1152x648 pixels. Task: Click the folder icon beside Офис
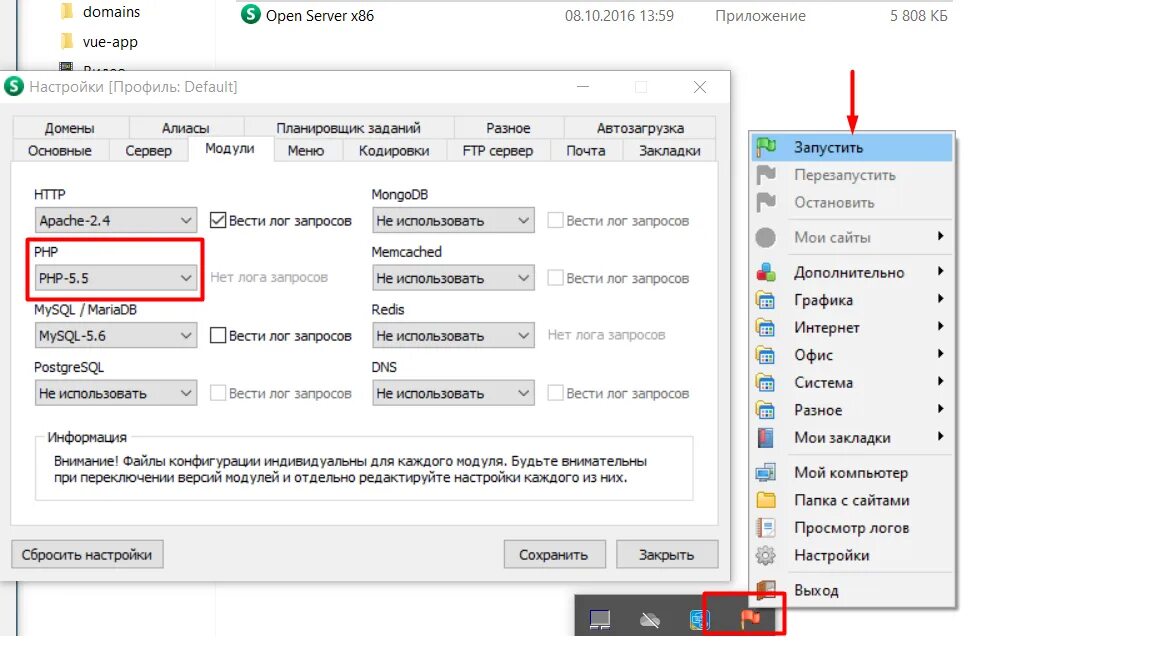coord(766,355)
